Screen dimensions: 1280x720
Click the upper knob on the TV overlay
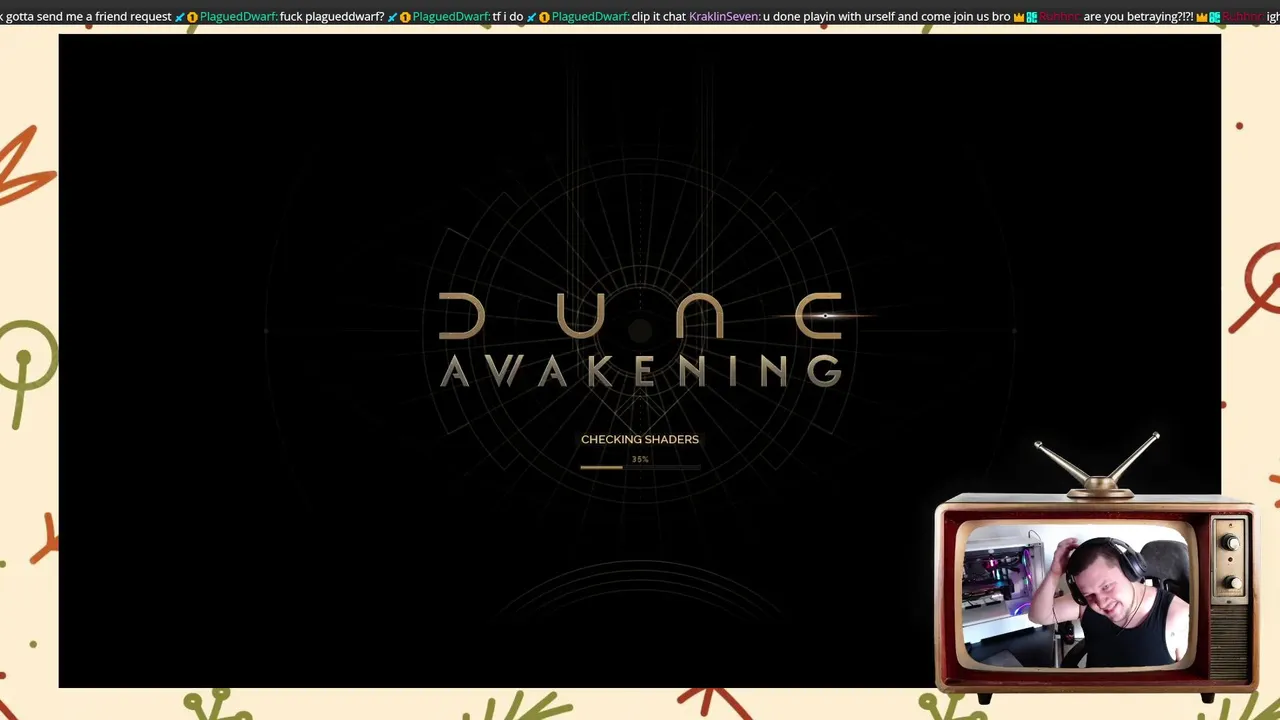coord(1231,543)
